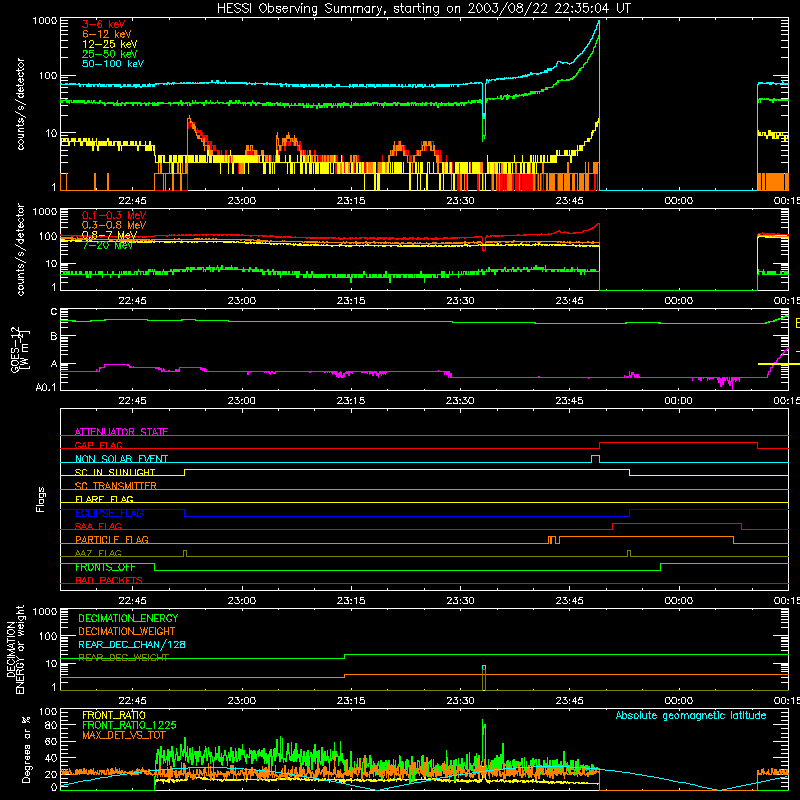Image resolution: width=800 pixels, height=800 pixels.
Task: Click the PARTICLE_FLAG label
Action: tap(112, 540)
